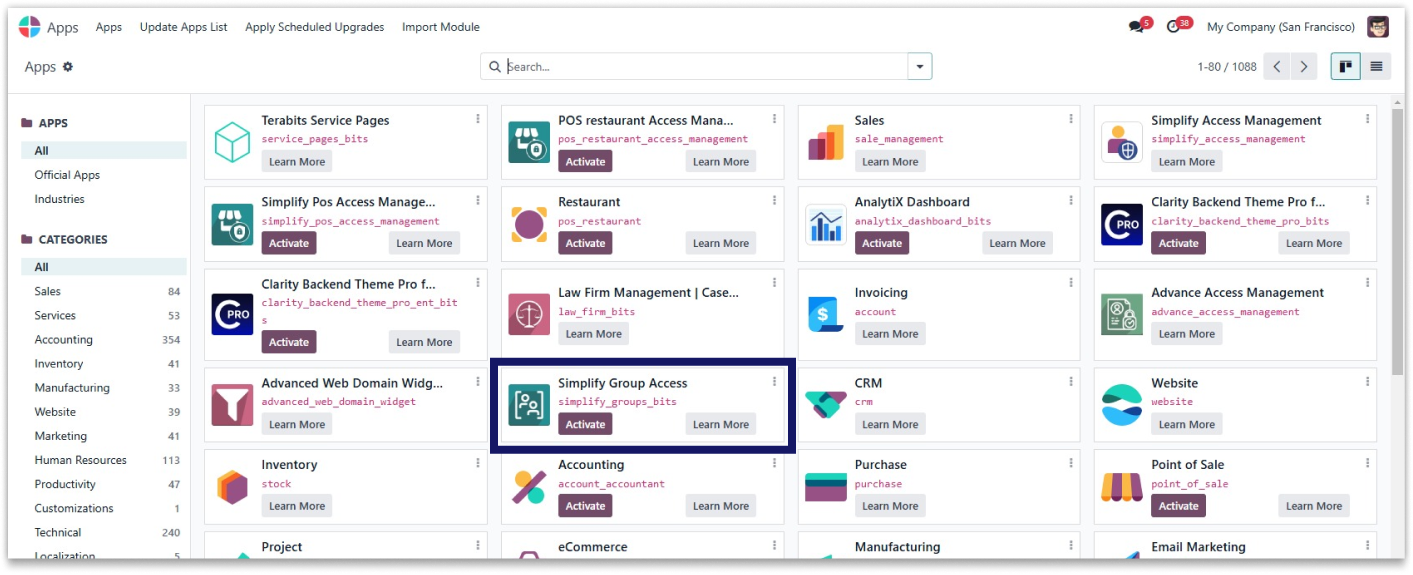This screenshot has height=575, width=1413.
Task: Open kebab menu on Inventory card
Action: click(478, 464)
